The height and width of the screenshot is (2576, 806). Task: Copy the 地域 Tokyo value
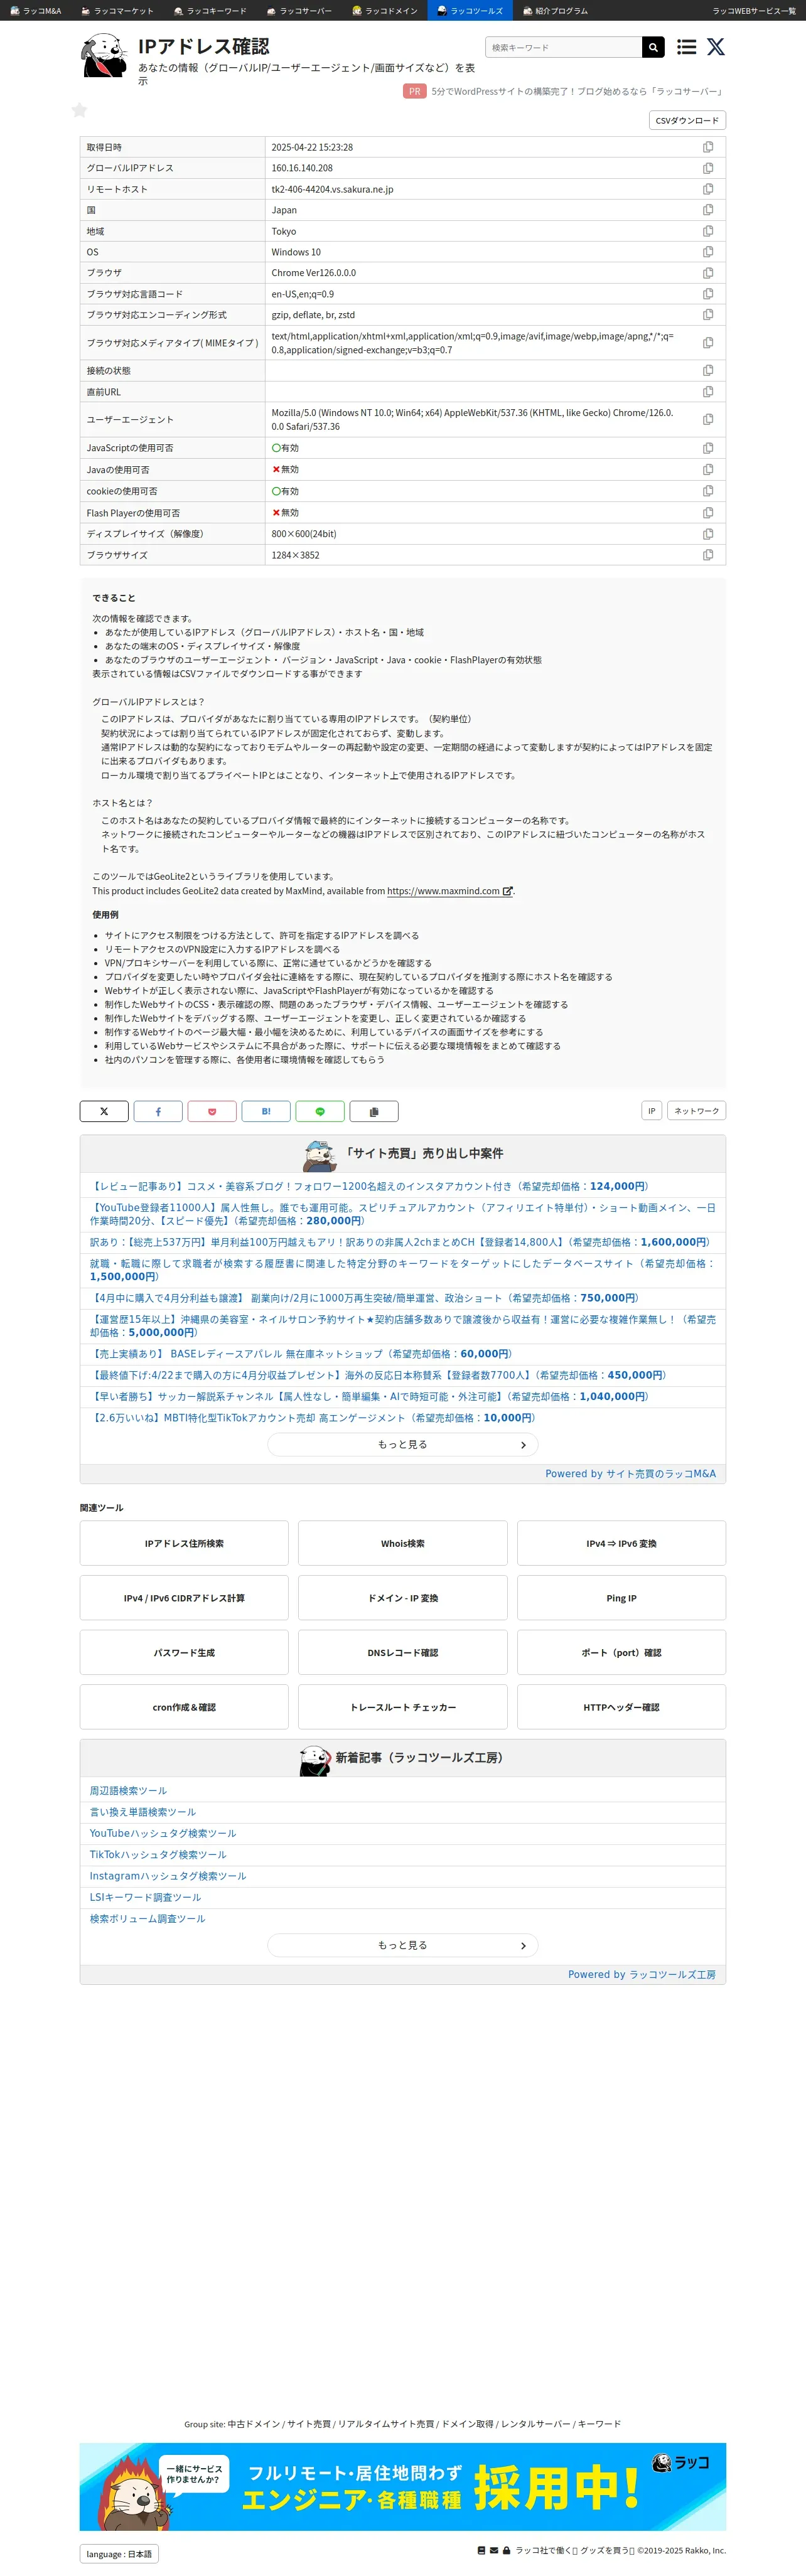[x=708, y=231]
